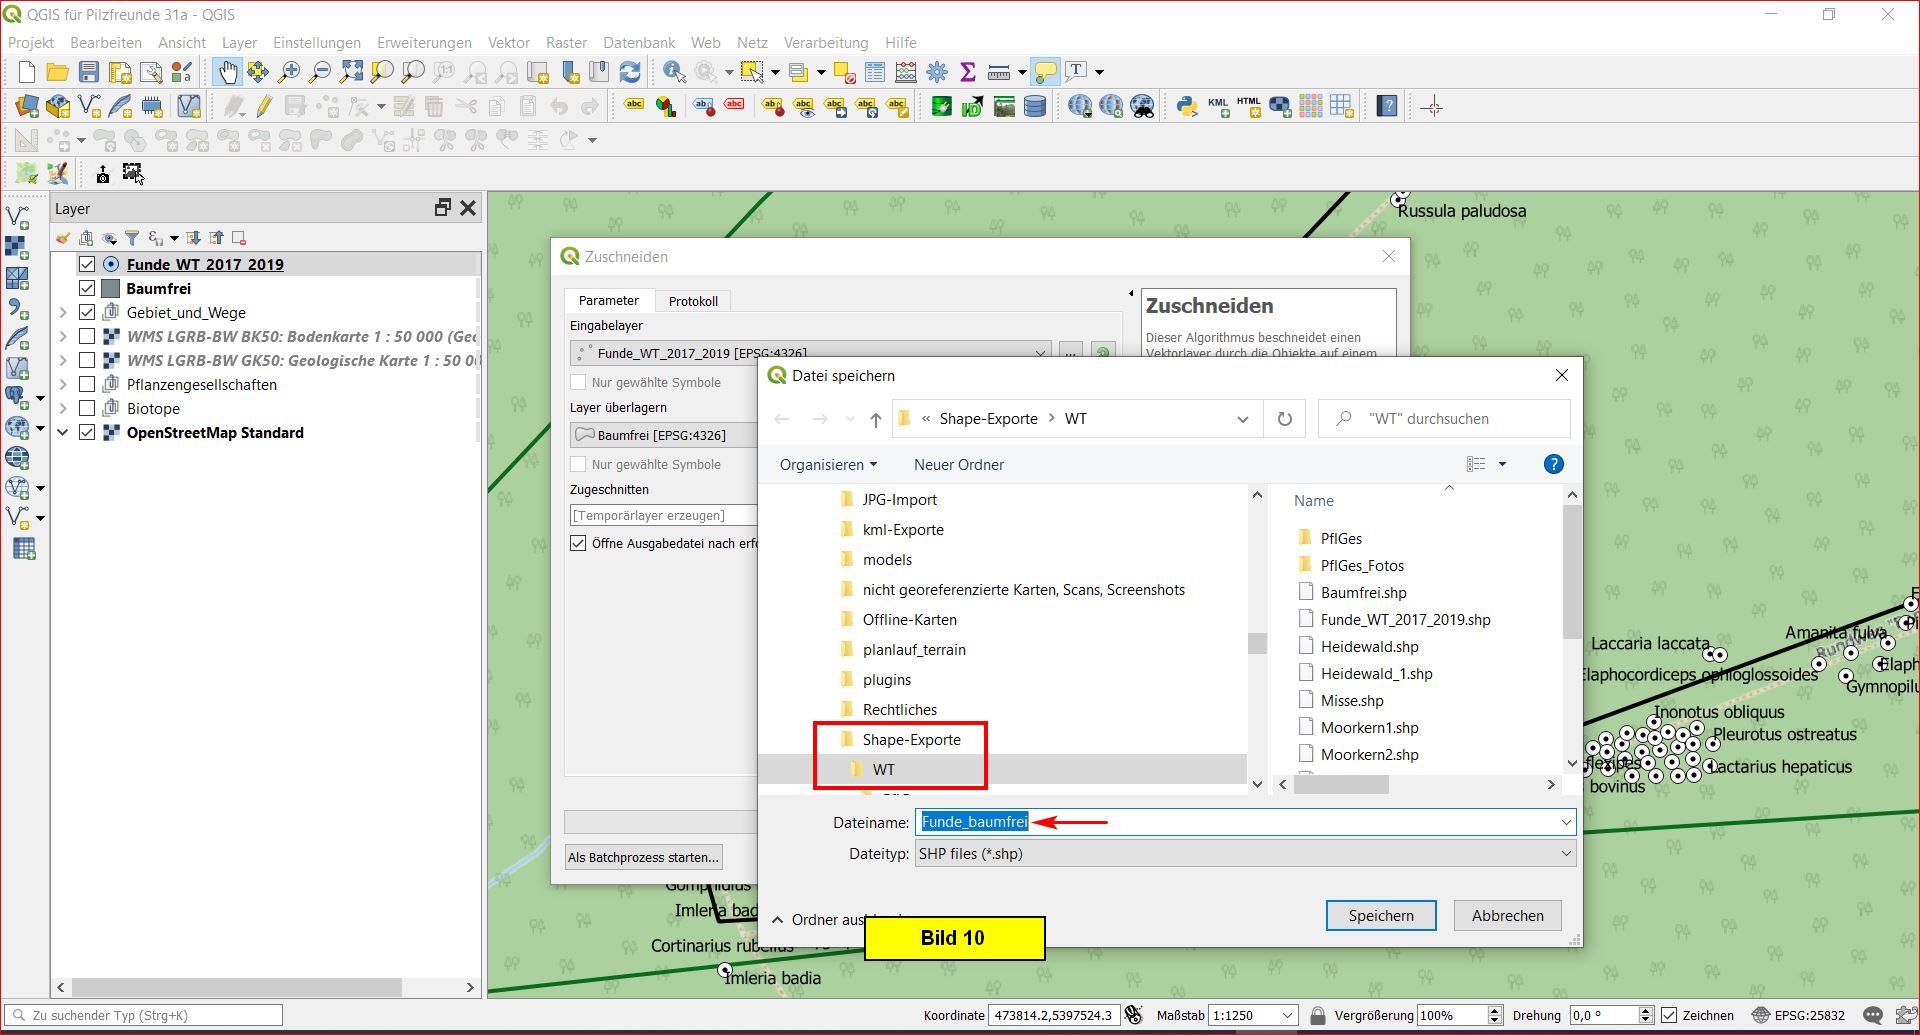This screenshot has width=1920, height=1035.
Task: Click the Refresh map icon
Action: (x=630, y=72)
